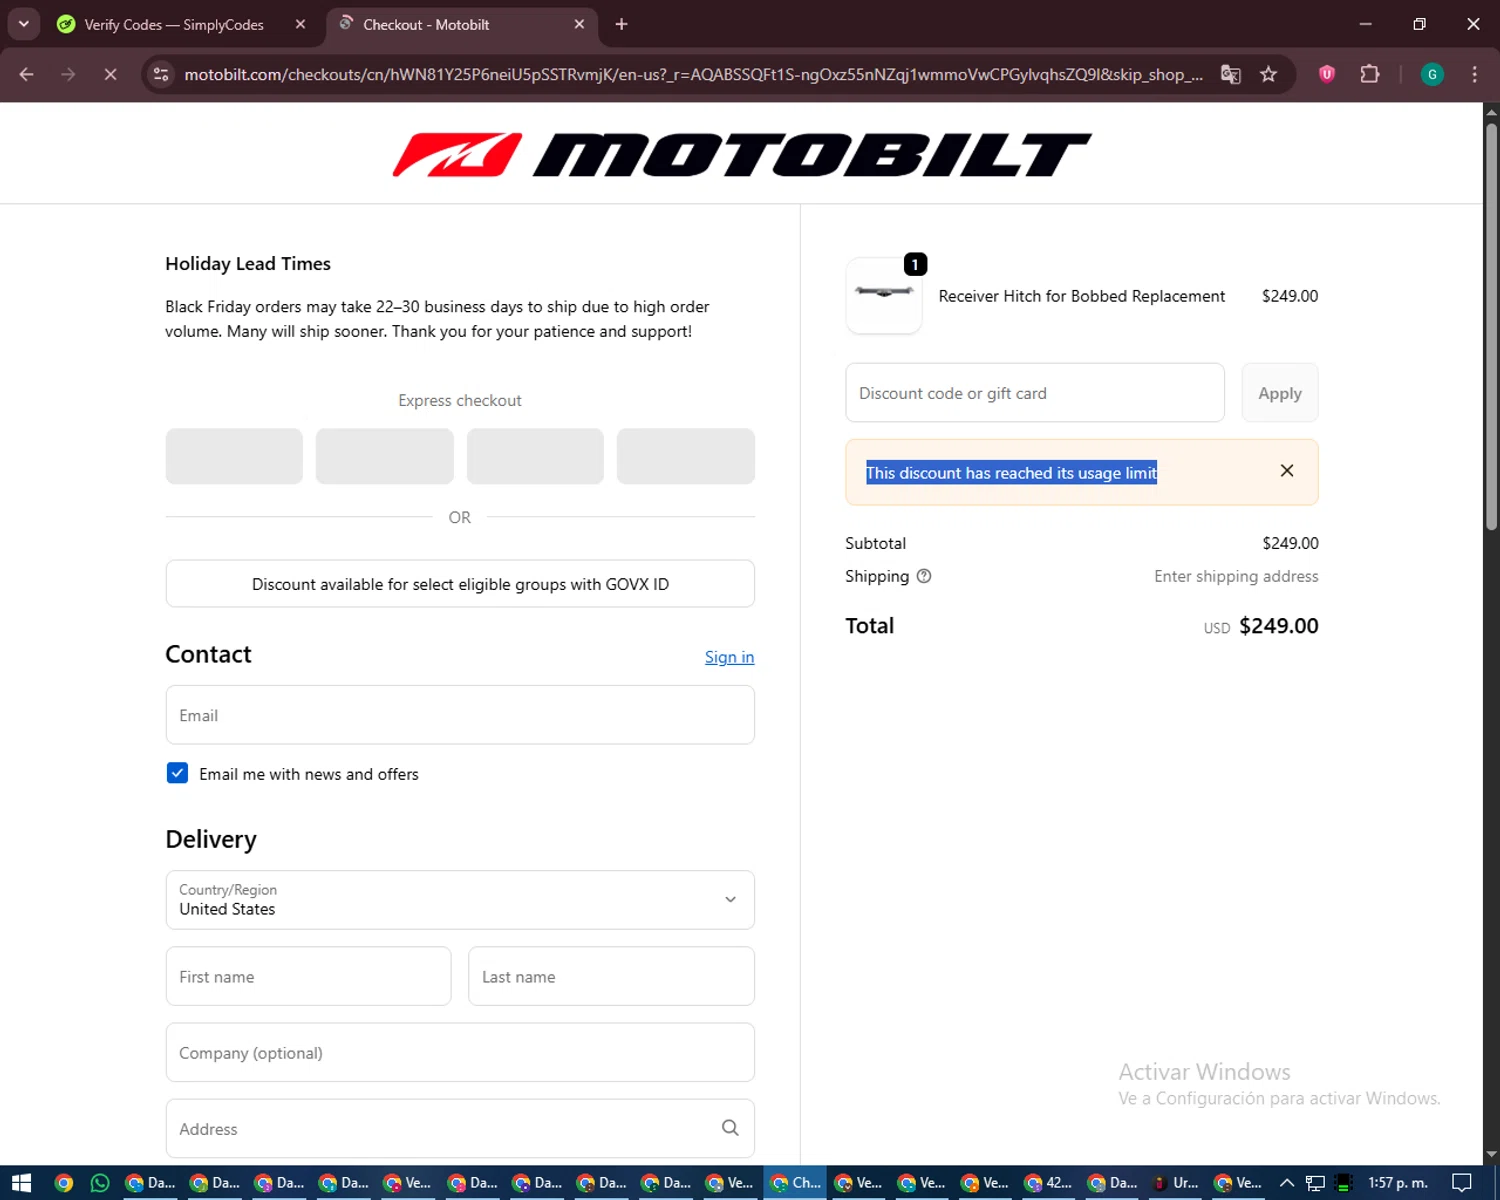Screen dimensions: 1500x1200
Task: Click the scrollbar down arrow
Action: click(1491, 1154)
